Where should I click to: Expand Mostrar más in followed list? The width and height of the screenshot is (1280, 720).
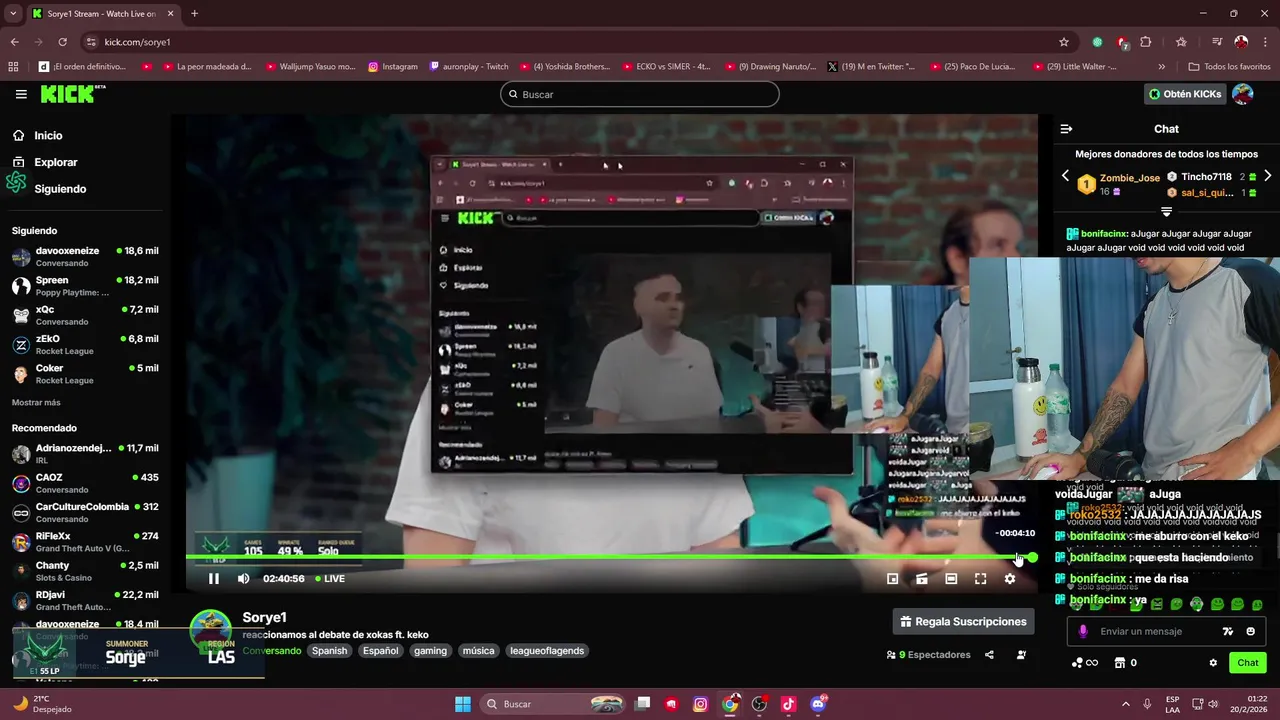(36, 402)
